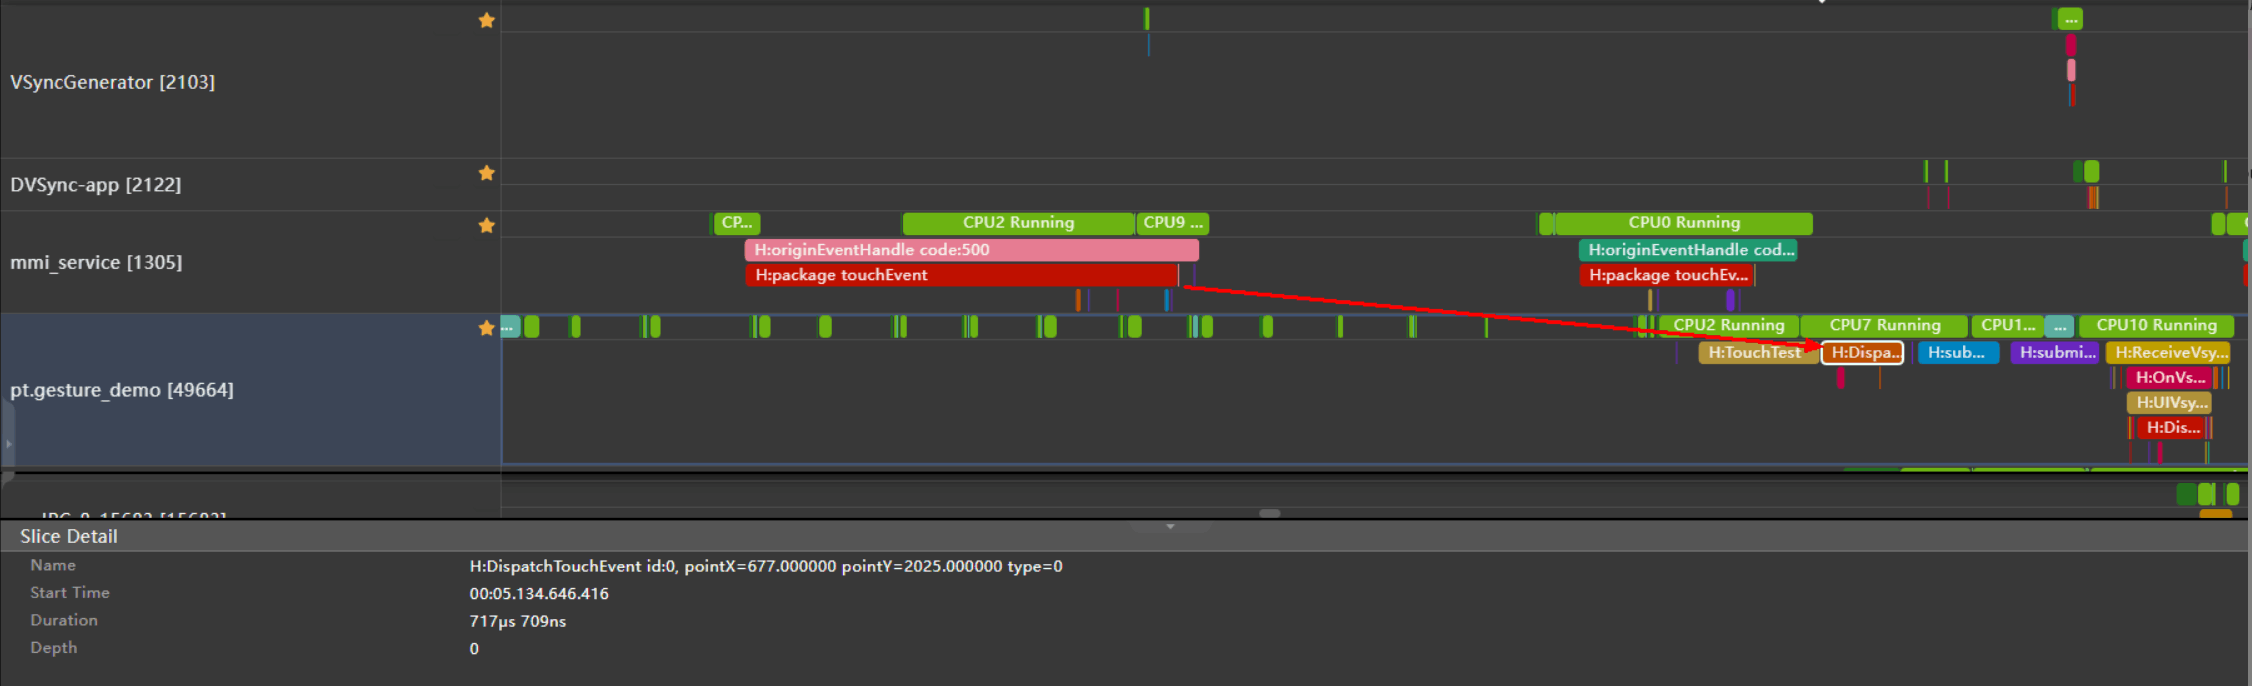This screenshot has width=2252, height=686.
Task: Toggle the star on DVSync-app [2122]
Action: [x=487, y=173]
